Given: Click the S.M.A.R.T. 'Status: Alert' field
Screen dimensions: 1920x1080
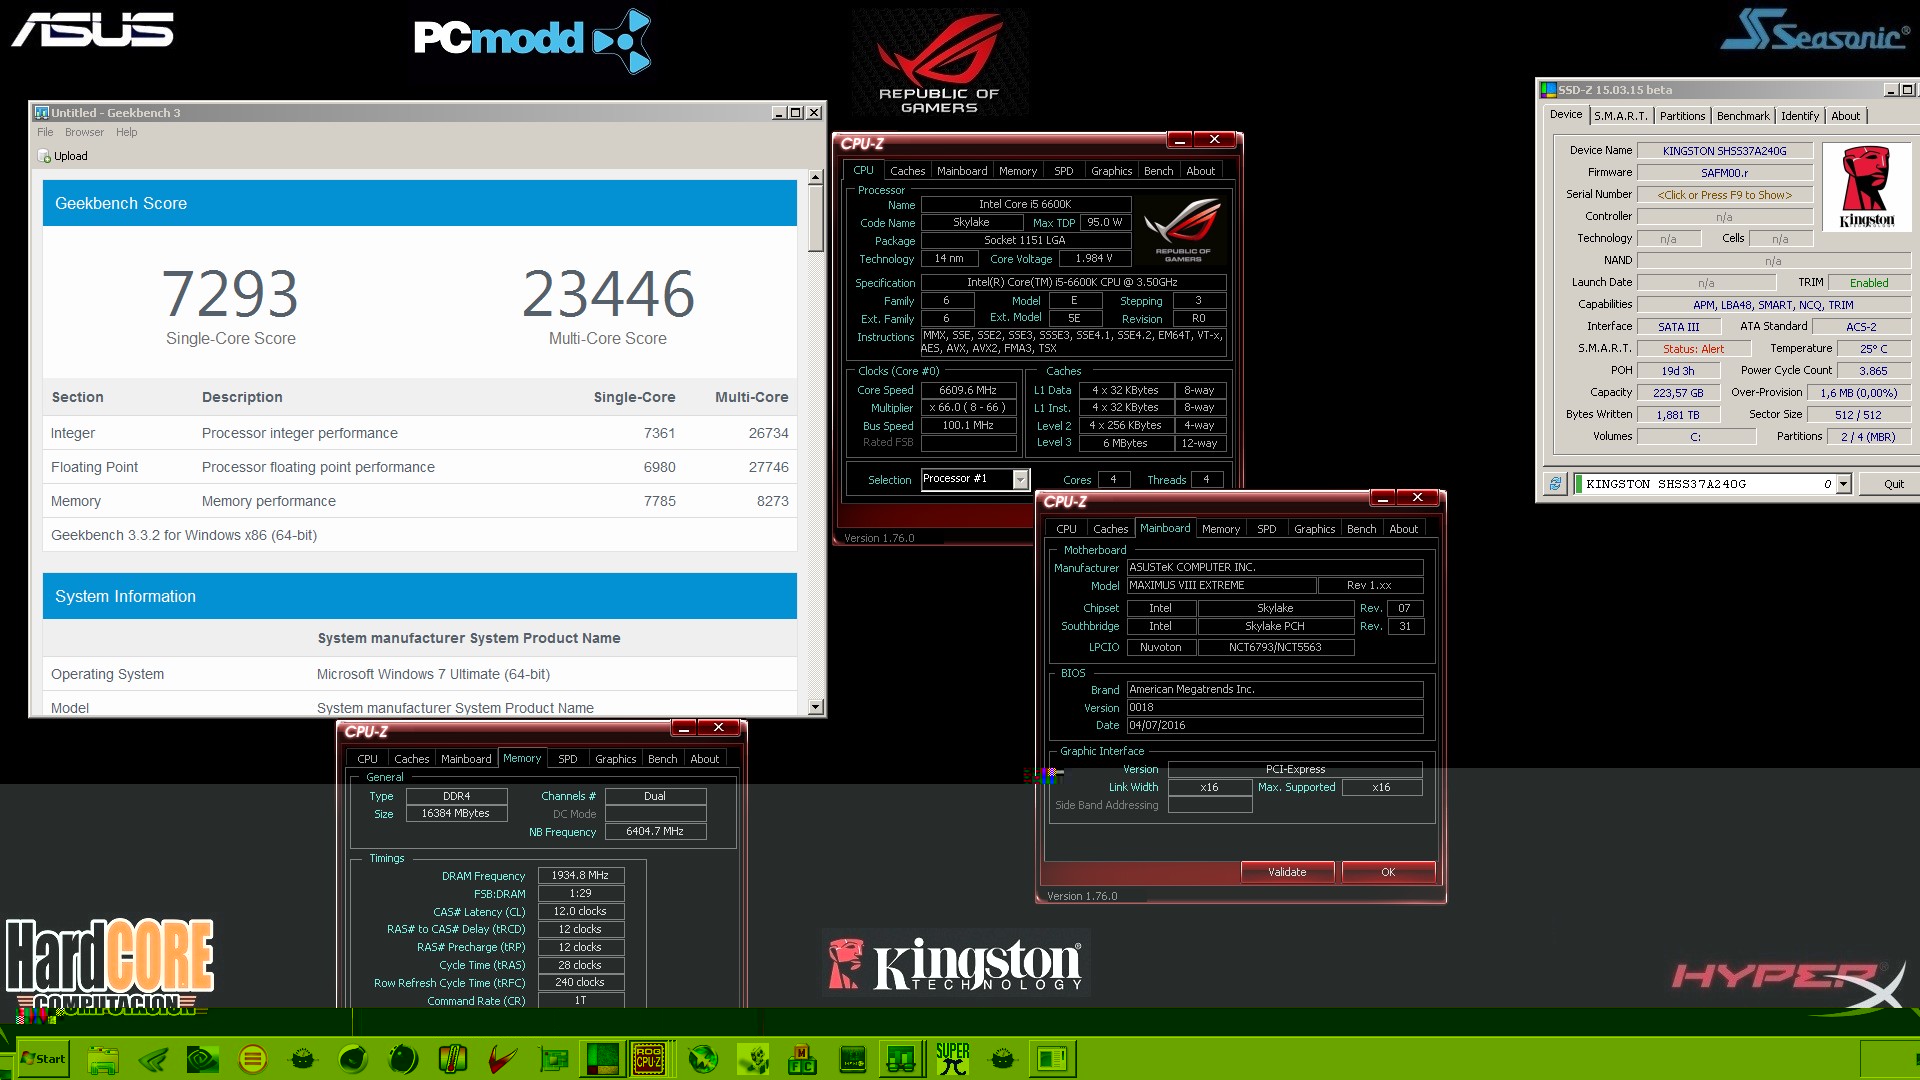Looking at the screenshot, I should tap(1693, 349).
